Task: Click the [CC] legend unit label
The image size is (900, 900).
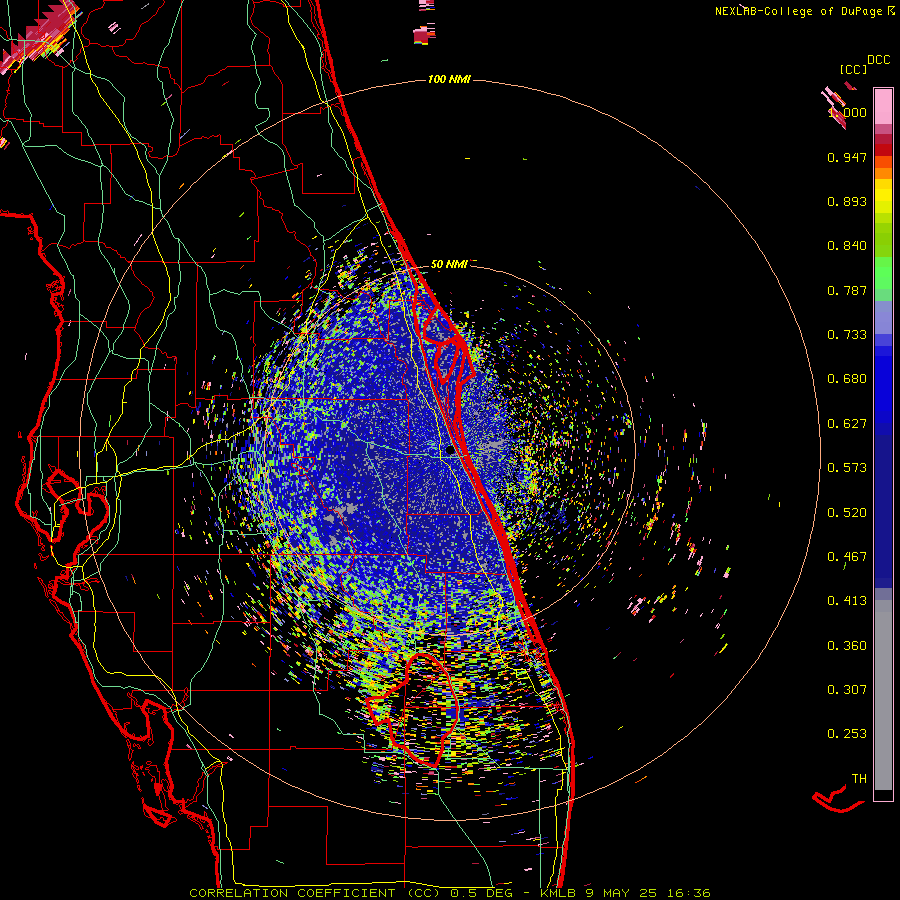Action: pos(853,69)
